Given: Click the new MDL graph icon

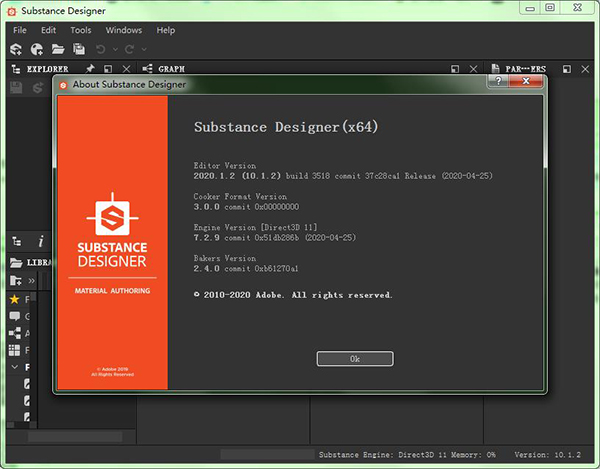Looking at the screenshot, I should point(37,49).
